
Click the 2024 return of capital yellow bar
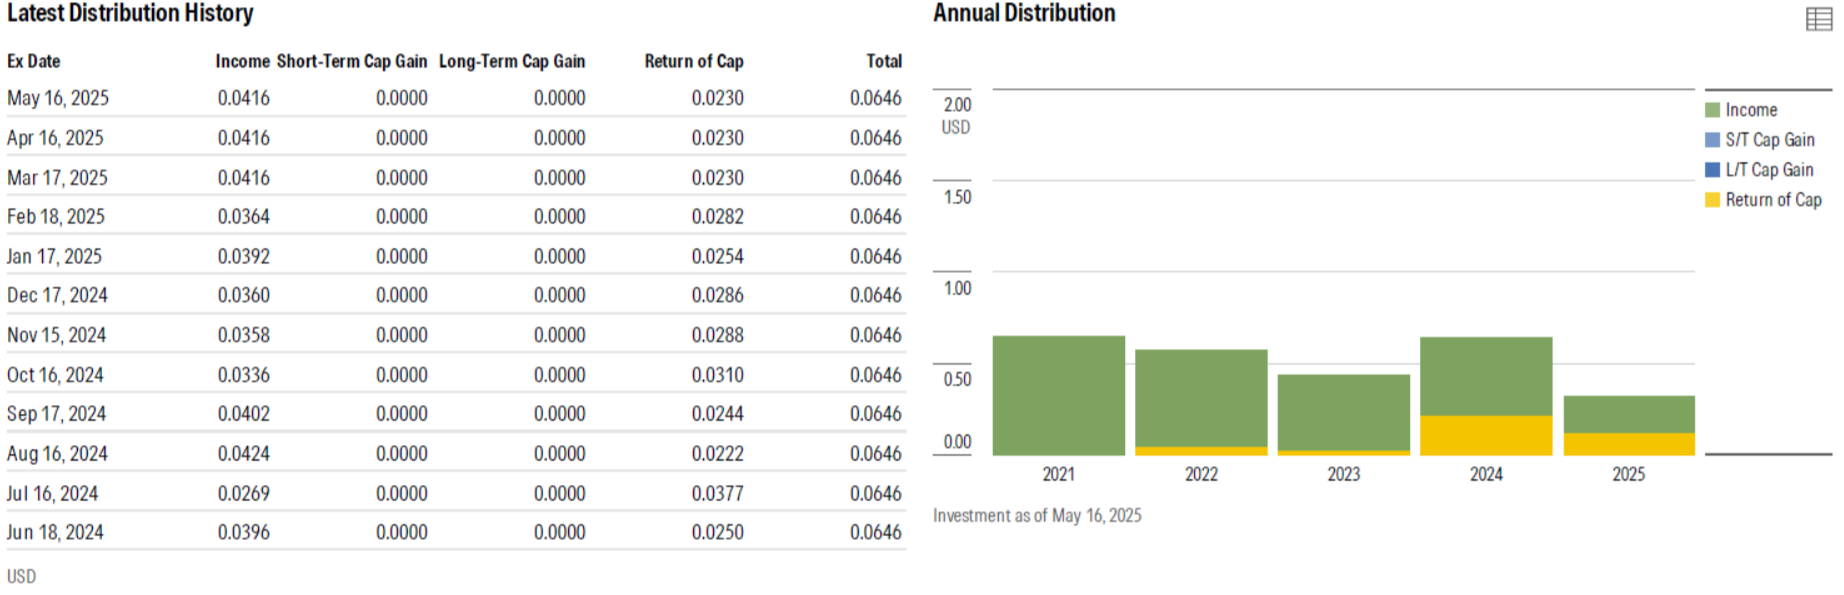pyautogui.click(x=1486, y=435)
